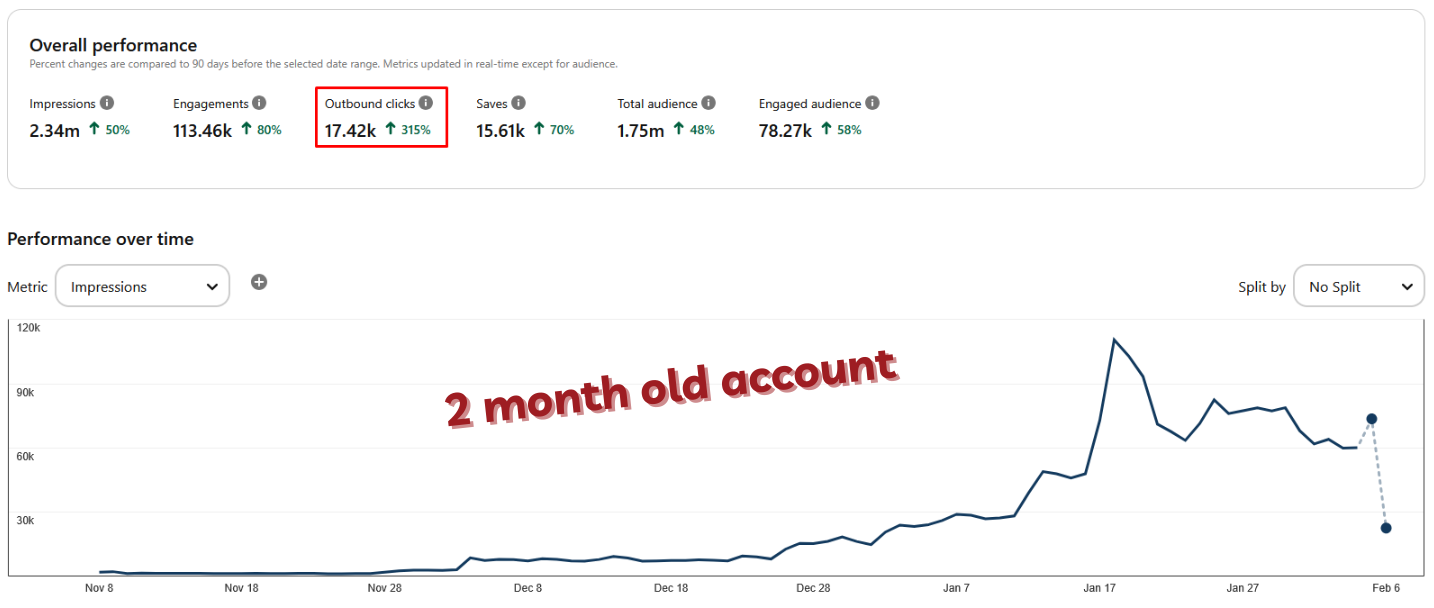The height and width of the screenshot is (608, 1434).
Task: Click the green arrow next to 315%
Action: click(x=391, y=129)
